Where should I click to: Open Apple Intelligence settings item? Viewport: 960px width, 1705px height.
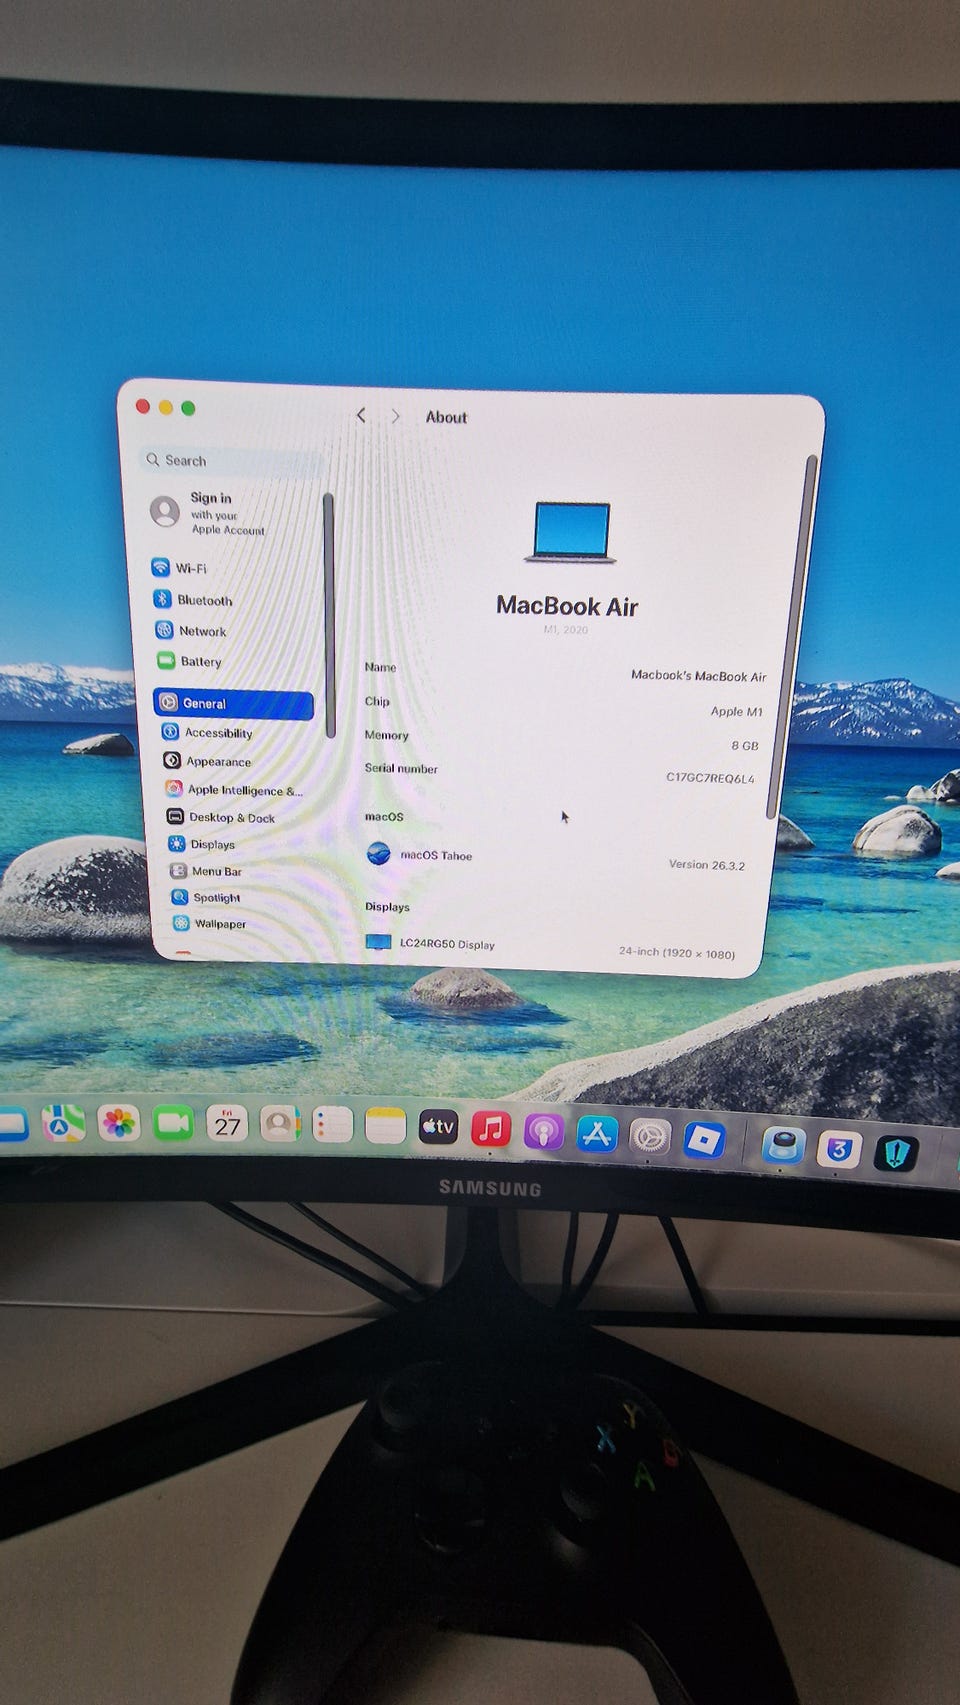click(234, 790)
